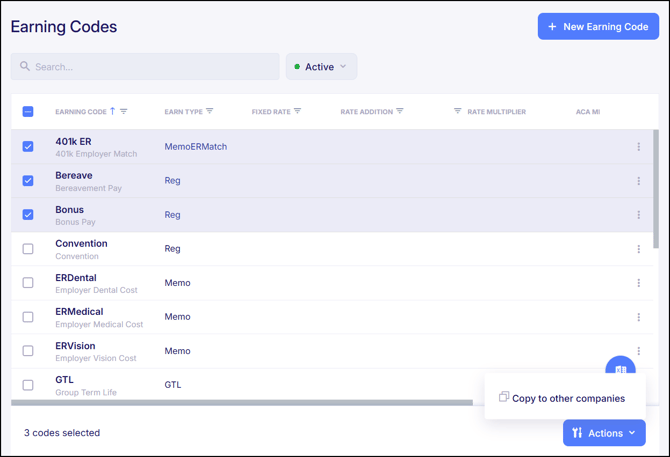The width and height of the screenshot is (670, 457).
Task: Click the horizontal scrollbar under the table
Action: 241,403
